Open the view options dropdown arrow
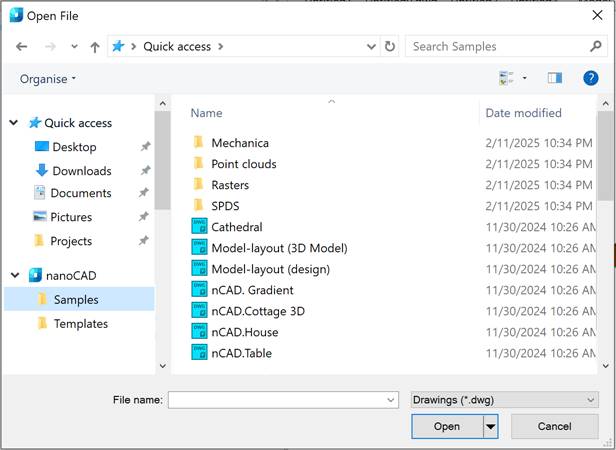Screen dimensions: 616x450 click(x=524, y=78)
